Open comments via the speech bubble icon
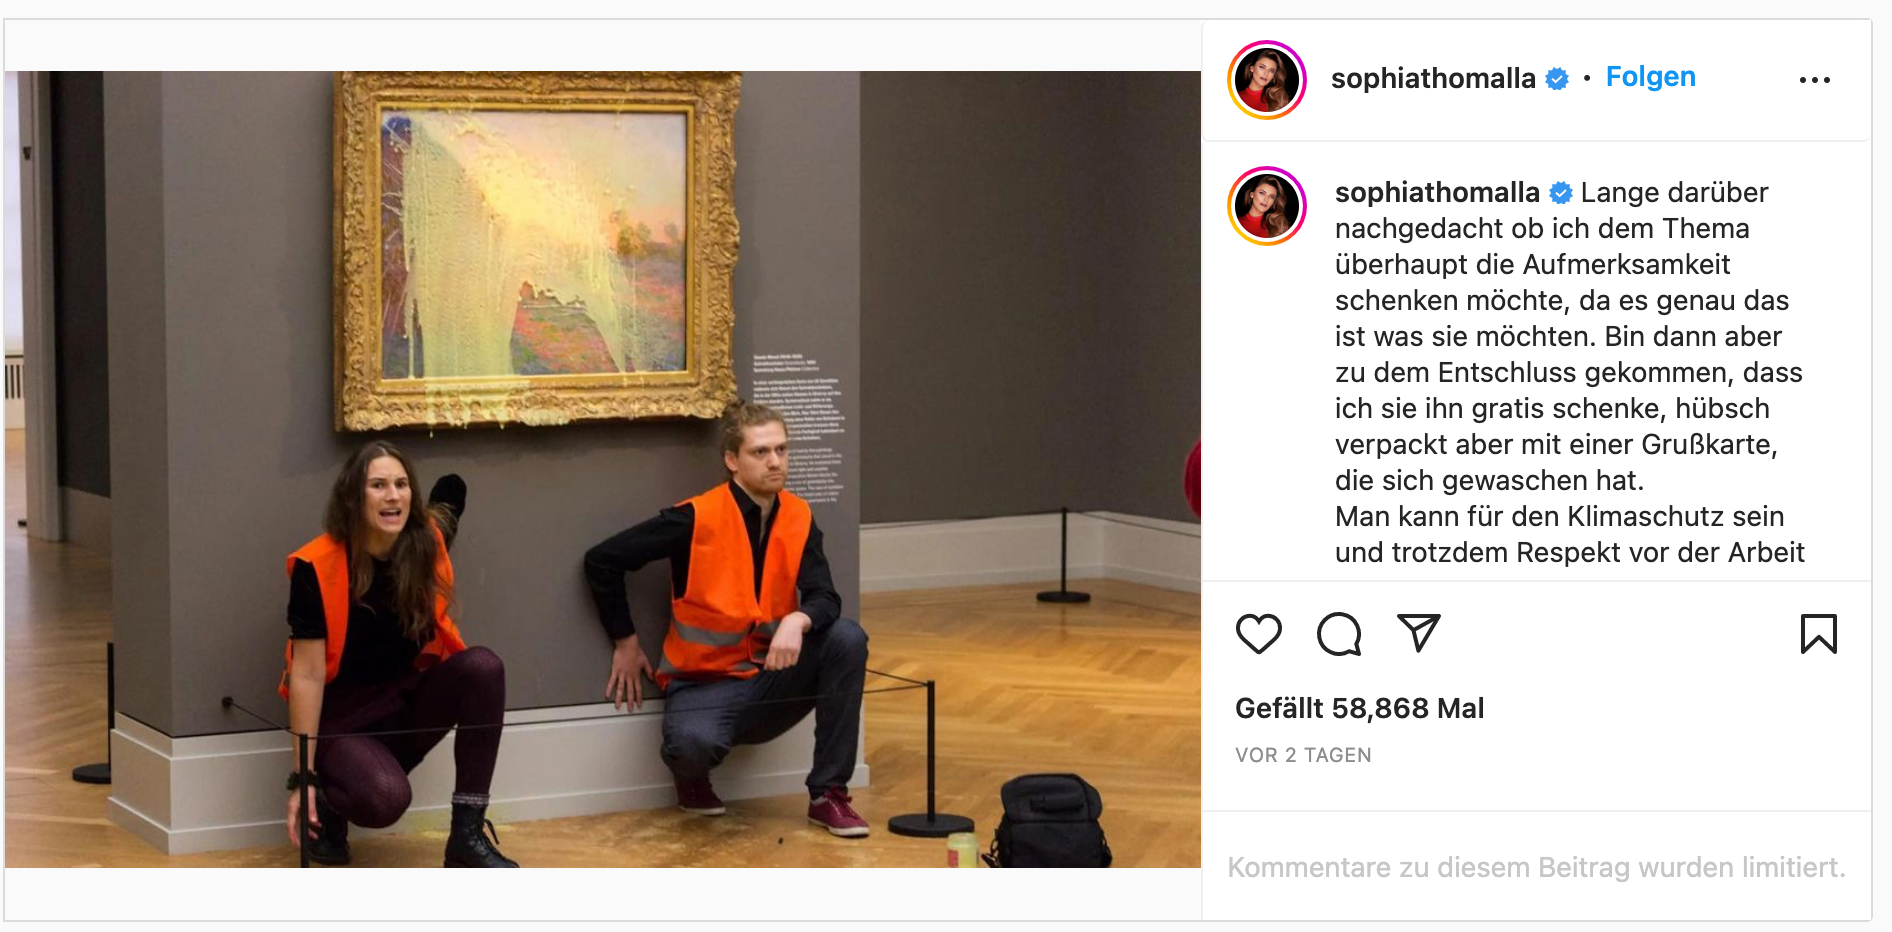Image resolution: width=1892 pixels, height=932 pixels. click(x=1339, y=634)
